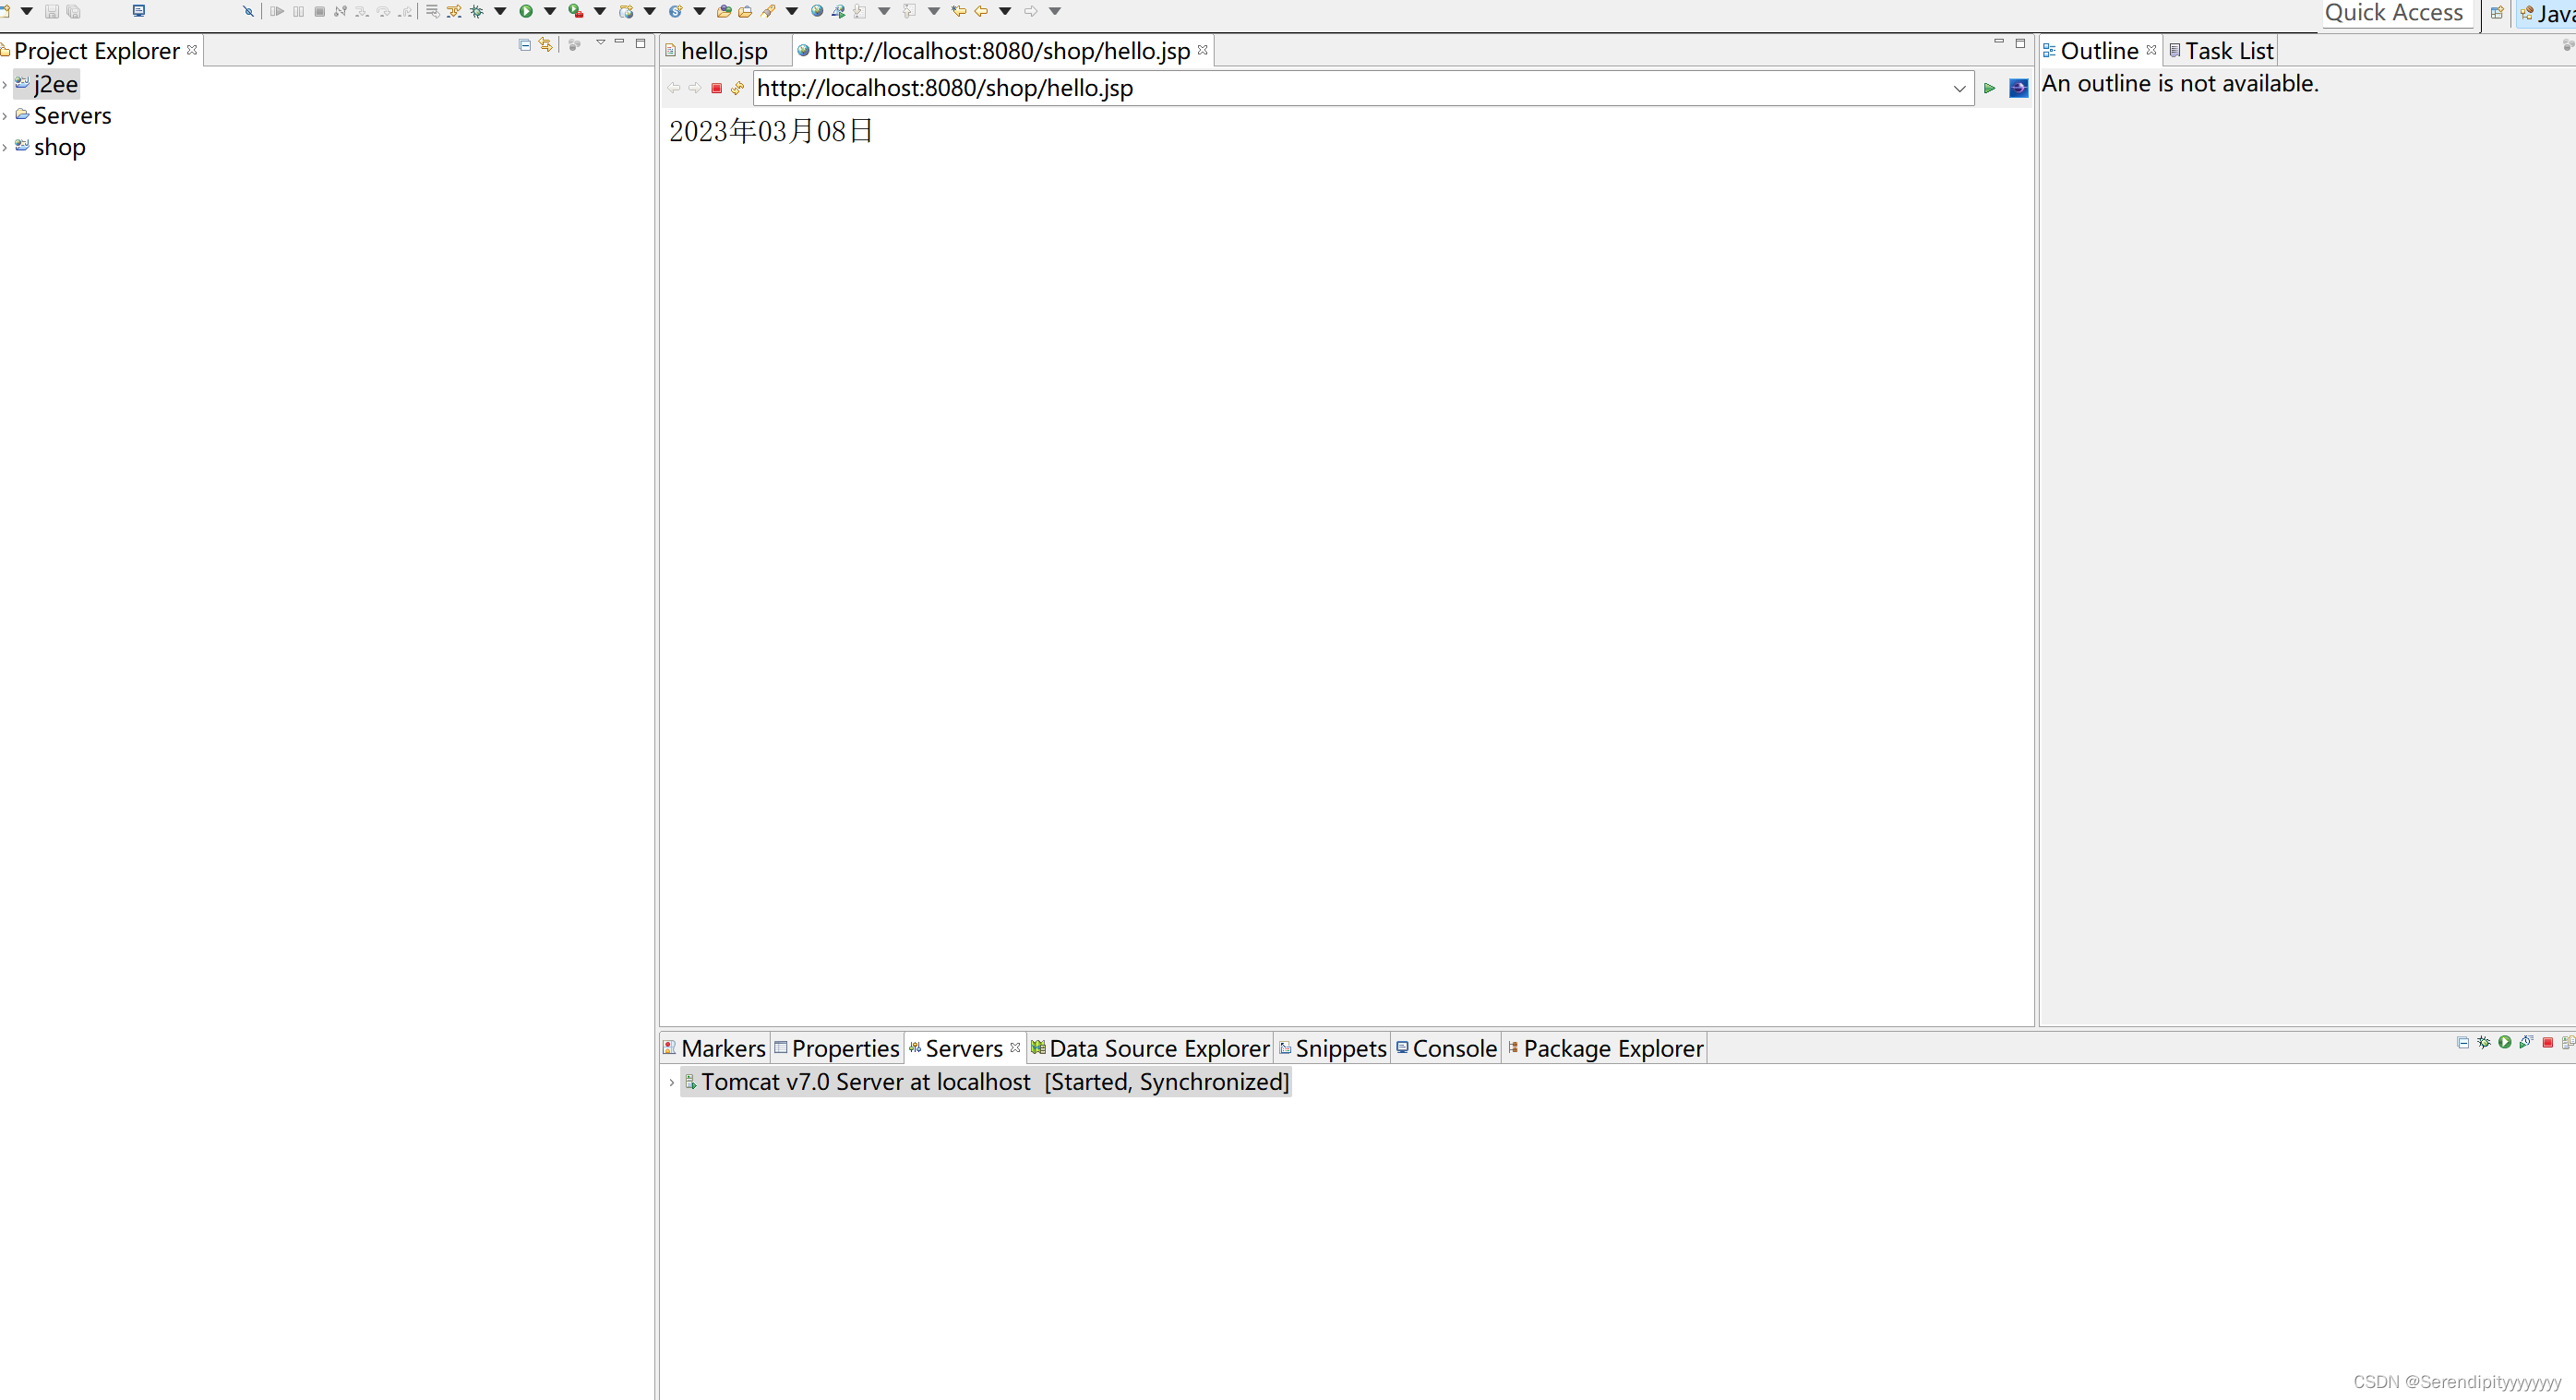
Task: Expand the j2ee project node
Action: point(5,85)
